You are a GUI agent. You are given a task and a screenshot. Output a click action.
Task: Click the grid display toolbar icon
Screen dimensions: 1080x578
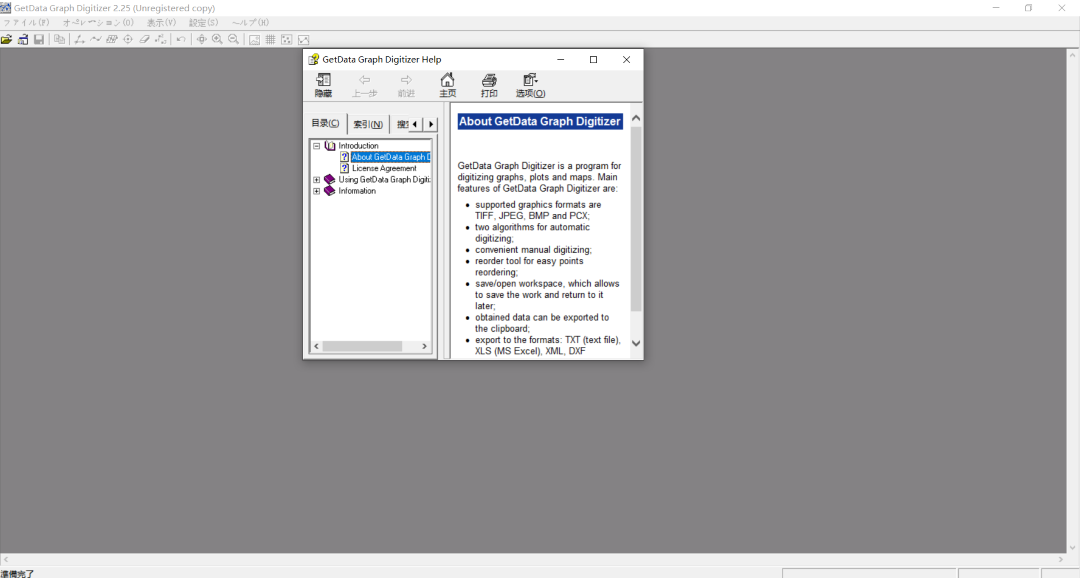coord(270,39)
